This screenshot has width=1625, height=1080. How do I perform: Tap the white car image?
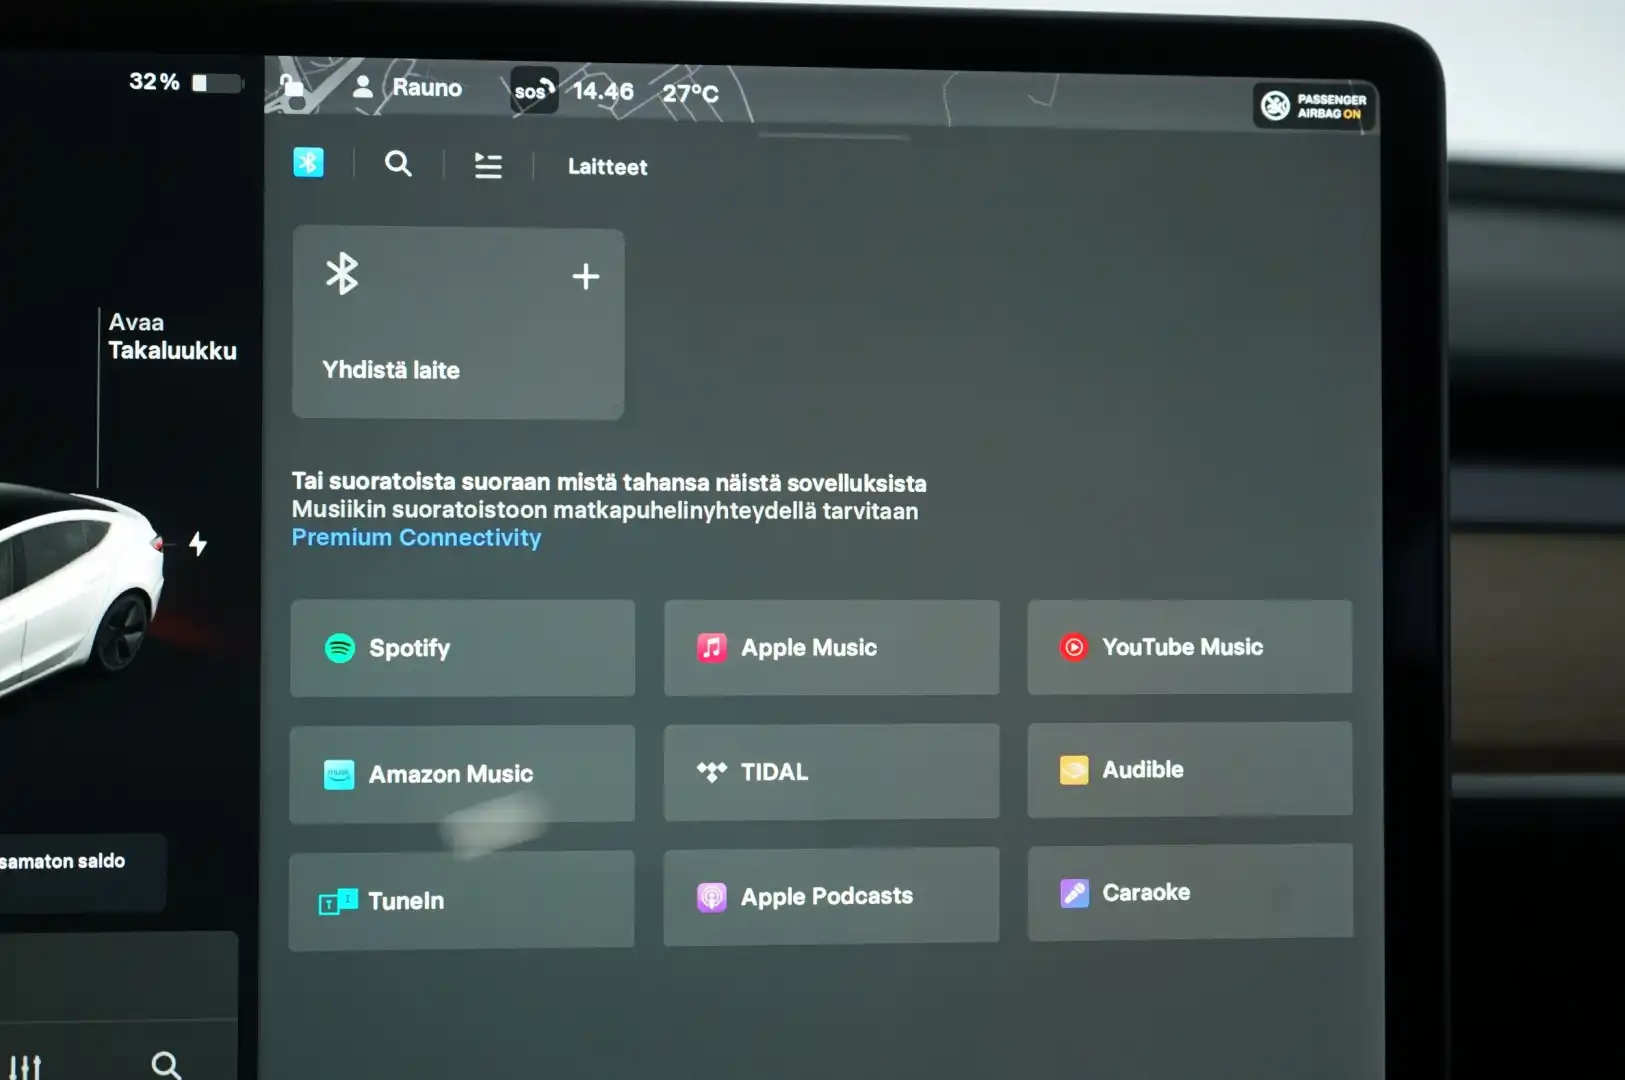click(x=80, y=590)
